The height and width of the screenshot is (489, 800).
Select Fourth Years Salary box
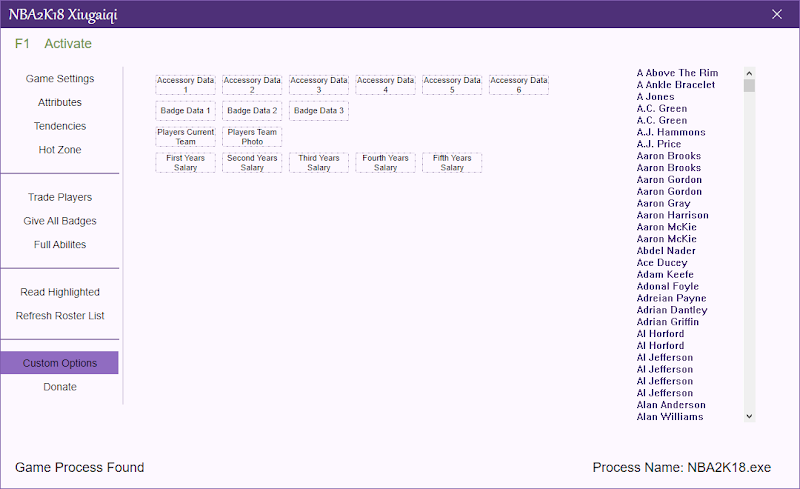coord(385,163)
